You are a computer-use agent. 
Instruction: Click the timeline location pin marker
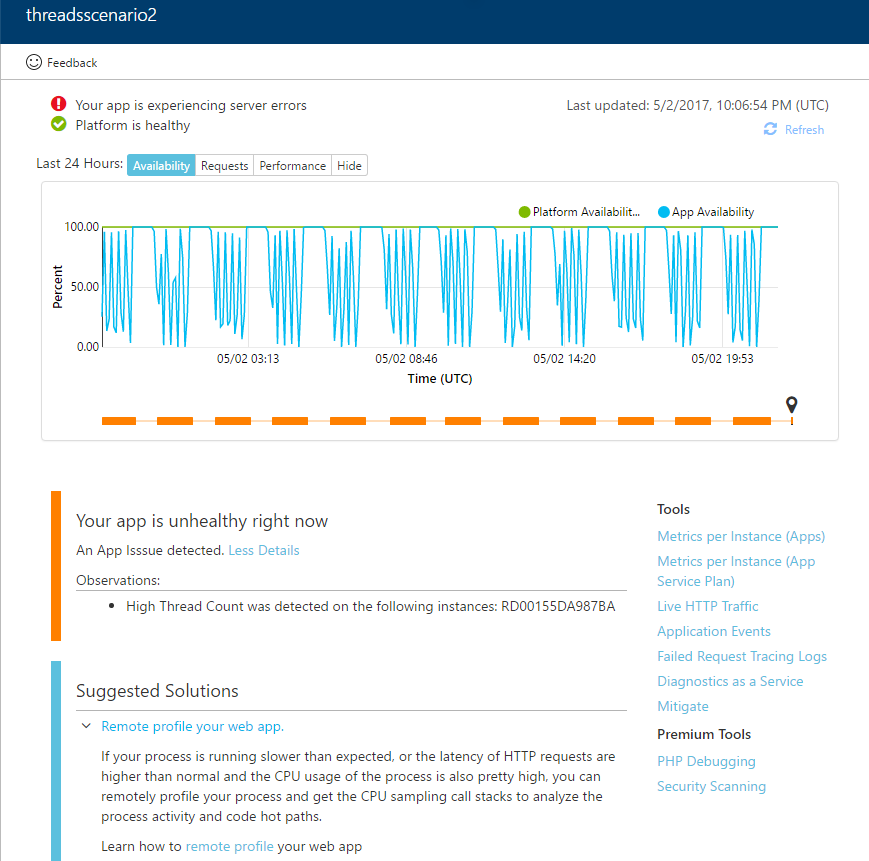(x=792, y=405)
